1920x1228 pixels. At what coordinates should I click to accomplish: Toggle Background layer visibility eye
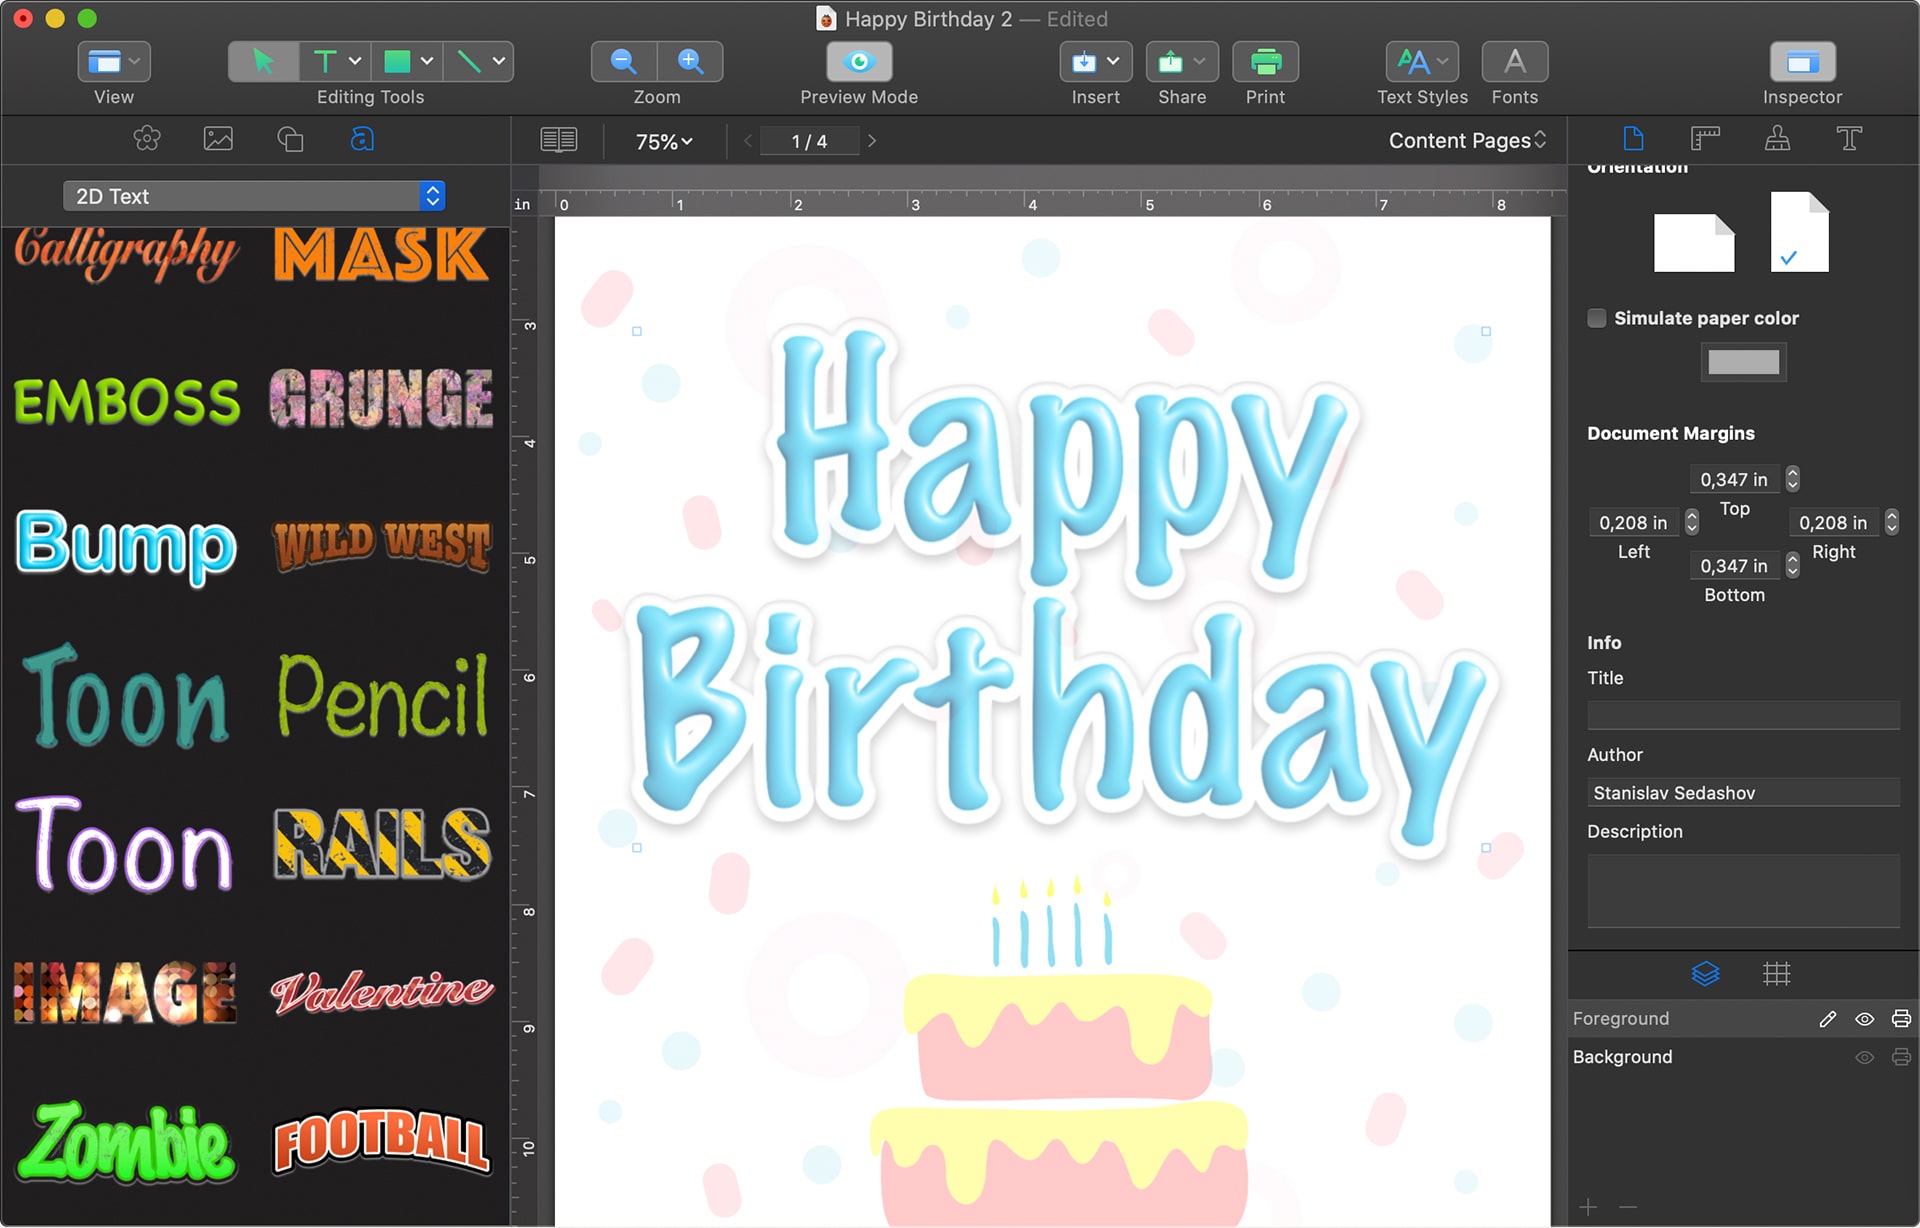[x=1865, y=1057]
